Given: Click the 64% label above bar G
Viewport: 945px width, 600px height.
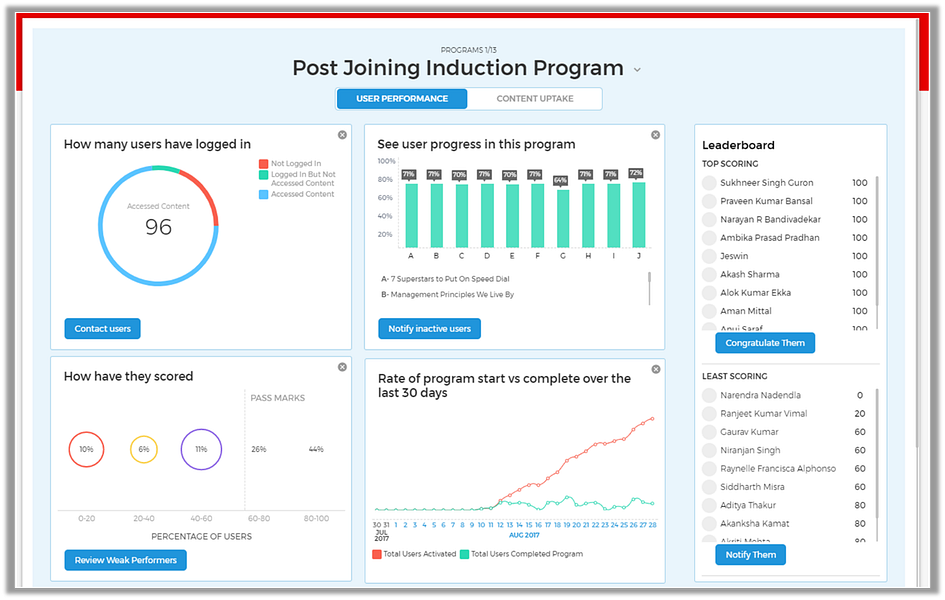Looking at the screenshot, I should click(x=560, y=180).
